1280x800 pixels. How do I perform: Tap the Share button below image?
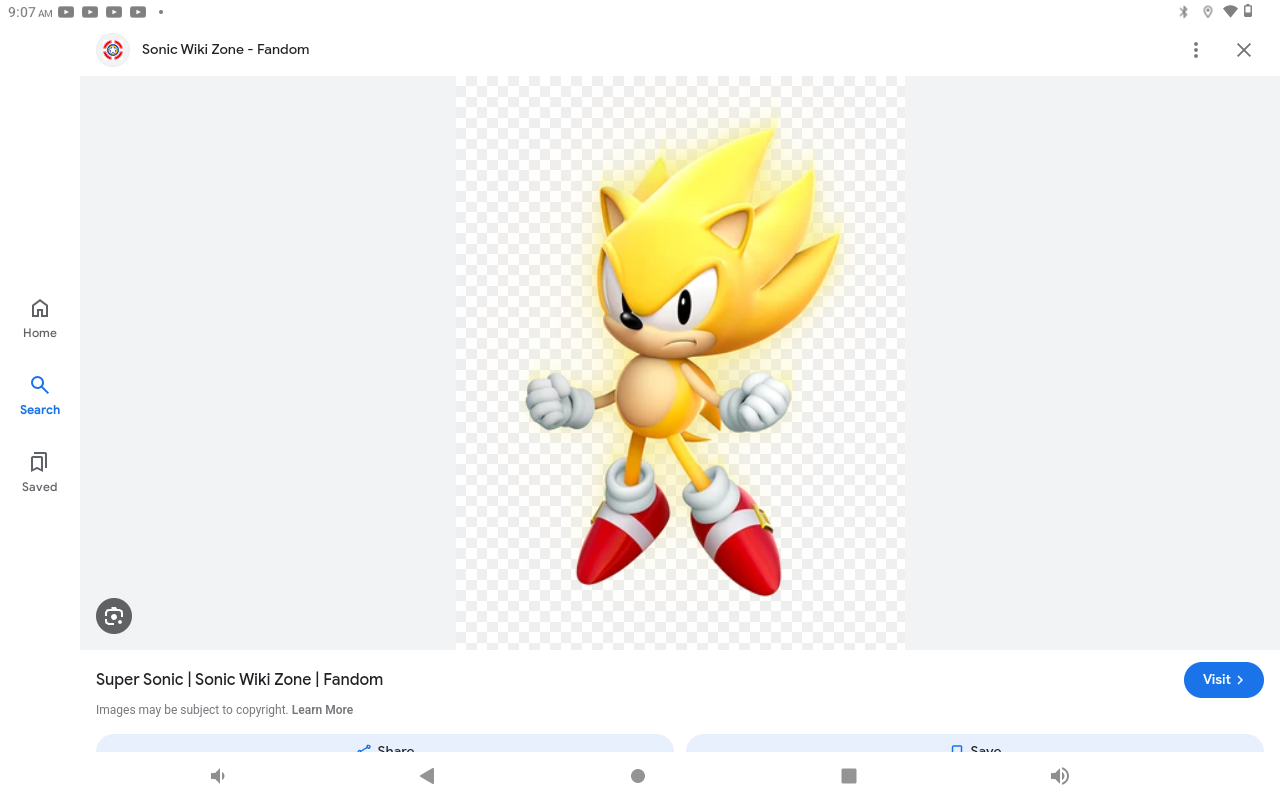[385, 745]
